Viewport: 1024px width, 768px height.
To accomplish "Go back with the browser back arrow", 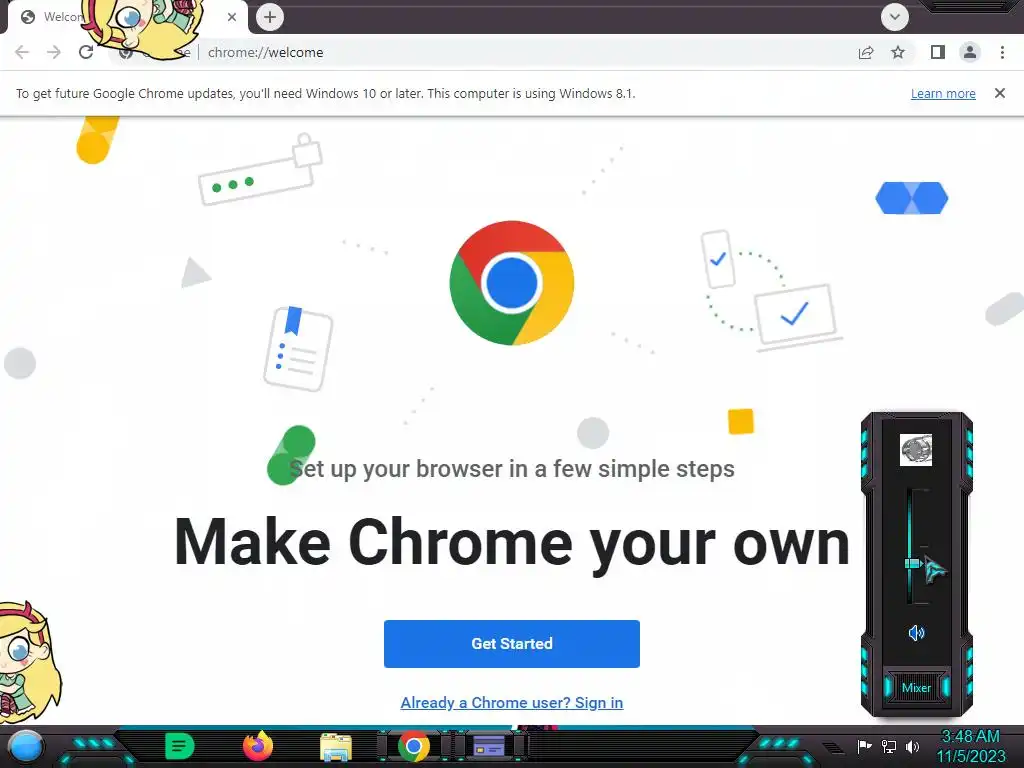I will click(x=22, y=52).
